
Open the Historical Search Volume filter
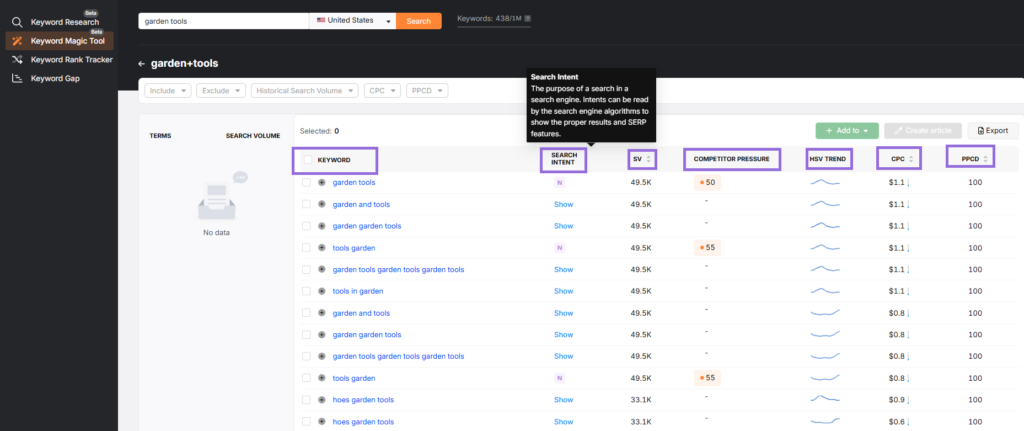tap(304, 91)
